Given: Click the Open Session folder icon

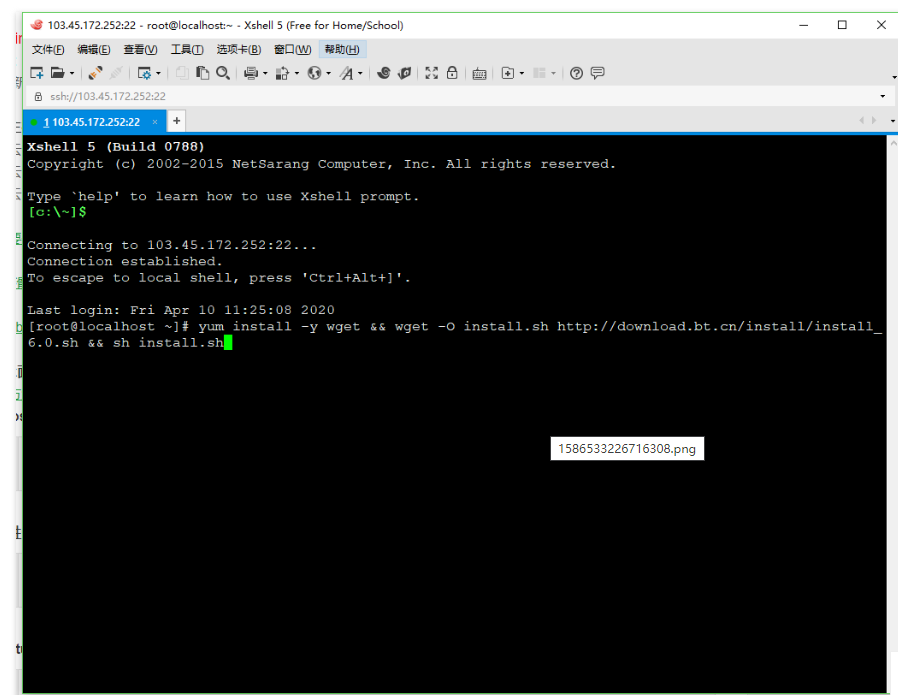Looking at the screenshot, I should pos(57,73).
